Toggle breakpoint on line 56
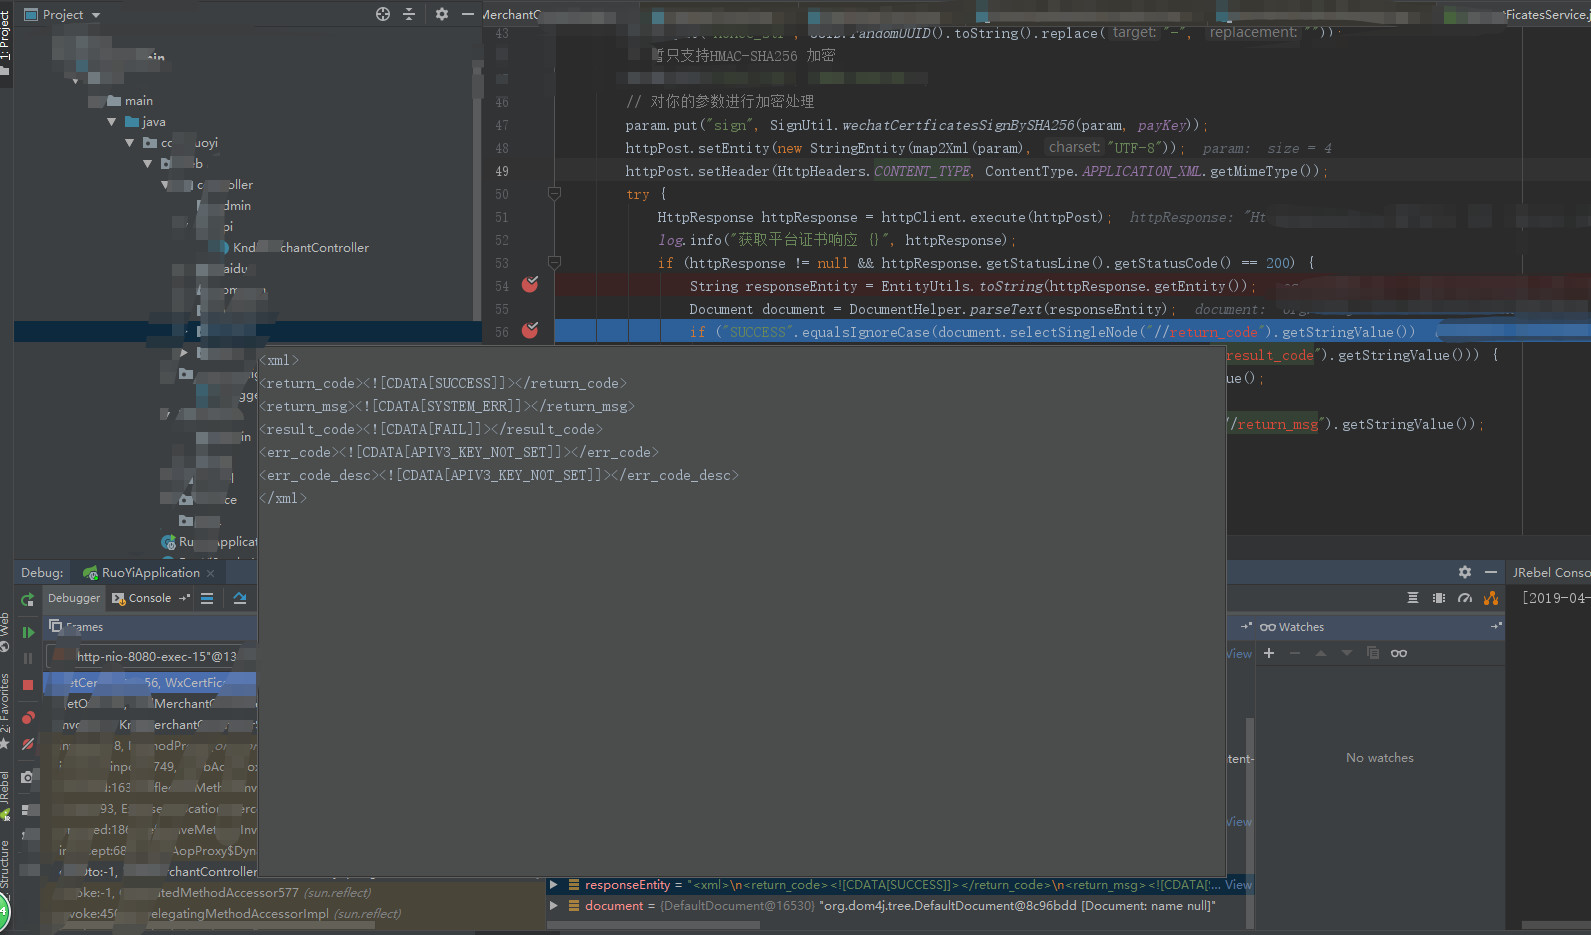This screenshot has height=935, width=1591. tap(530, 331)
